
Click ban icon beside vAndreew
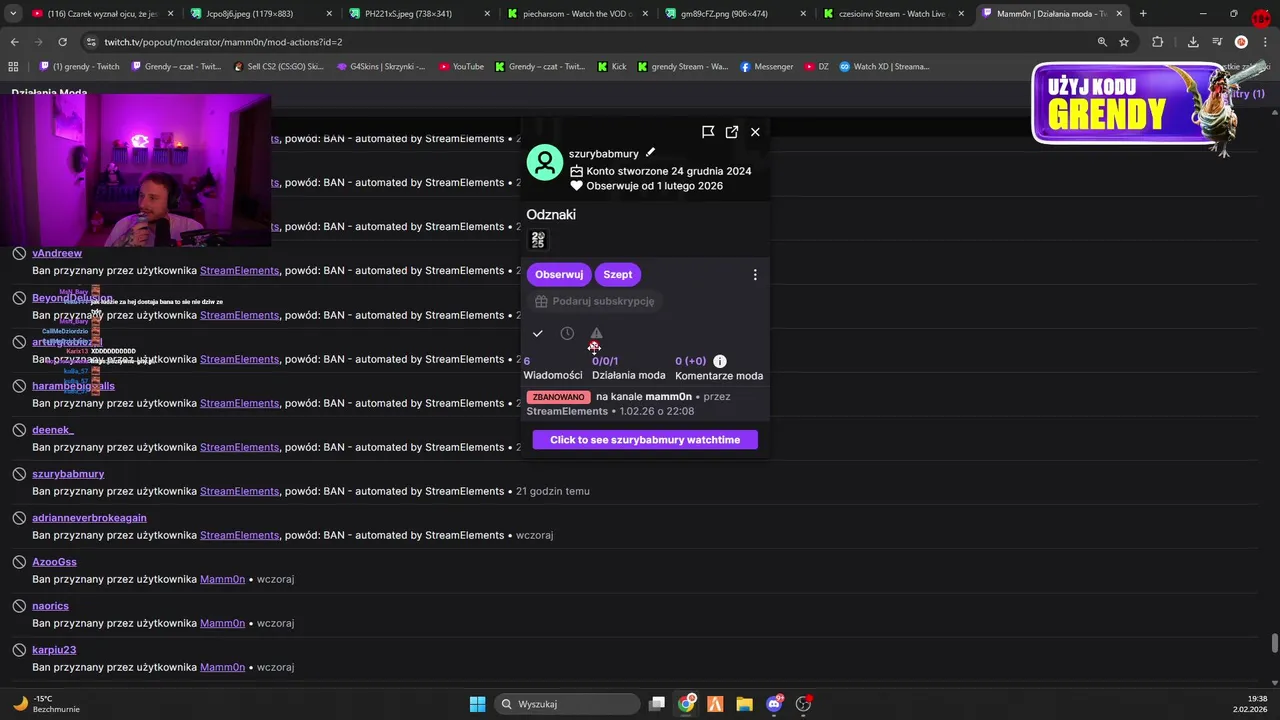[x=19, y=254]
